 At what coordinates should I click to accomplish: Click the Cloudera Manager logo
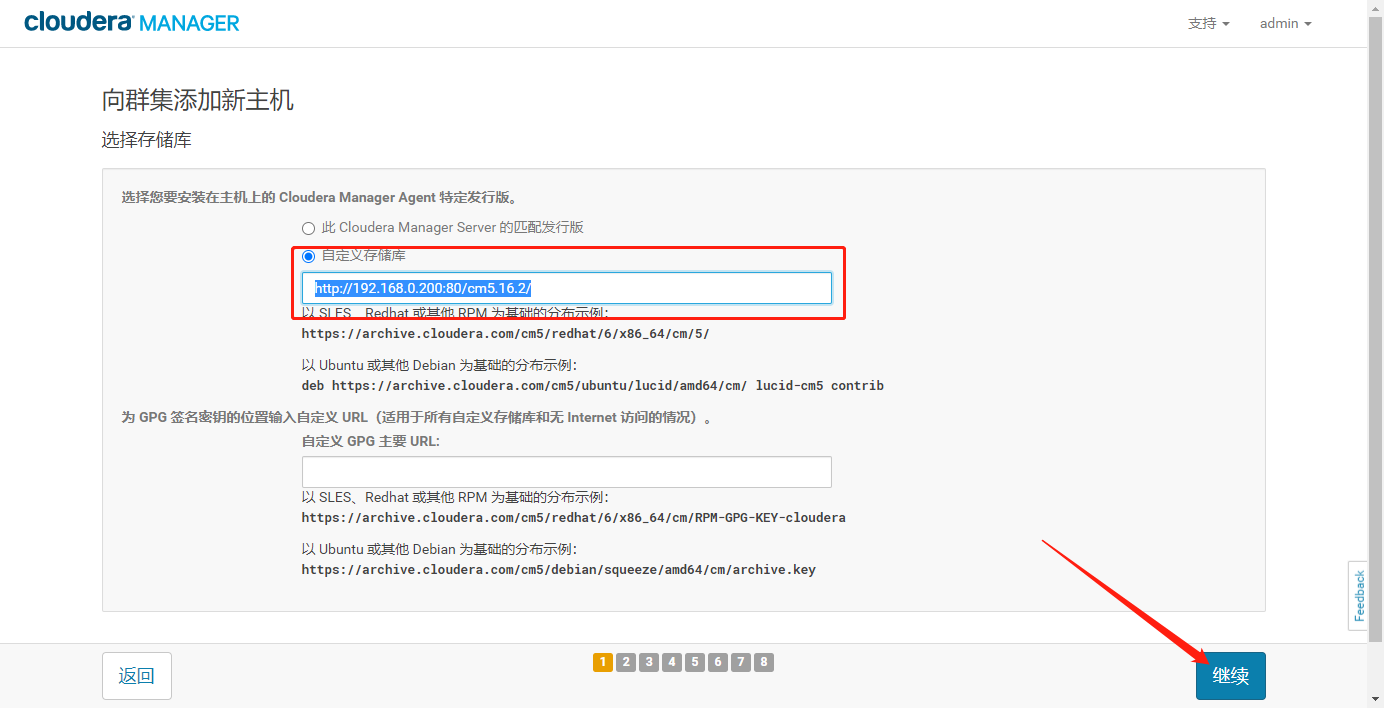132,22
